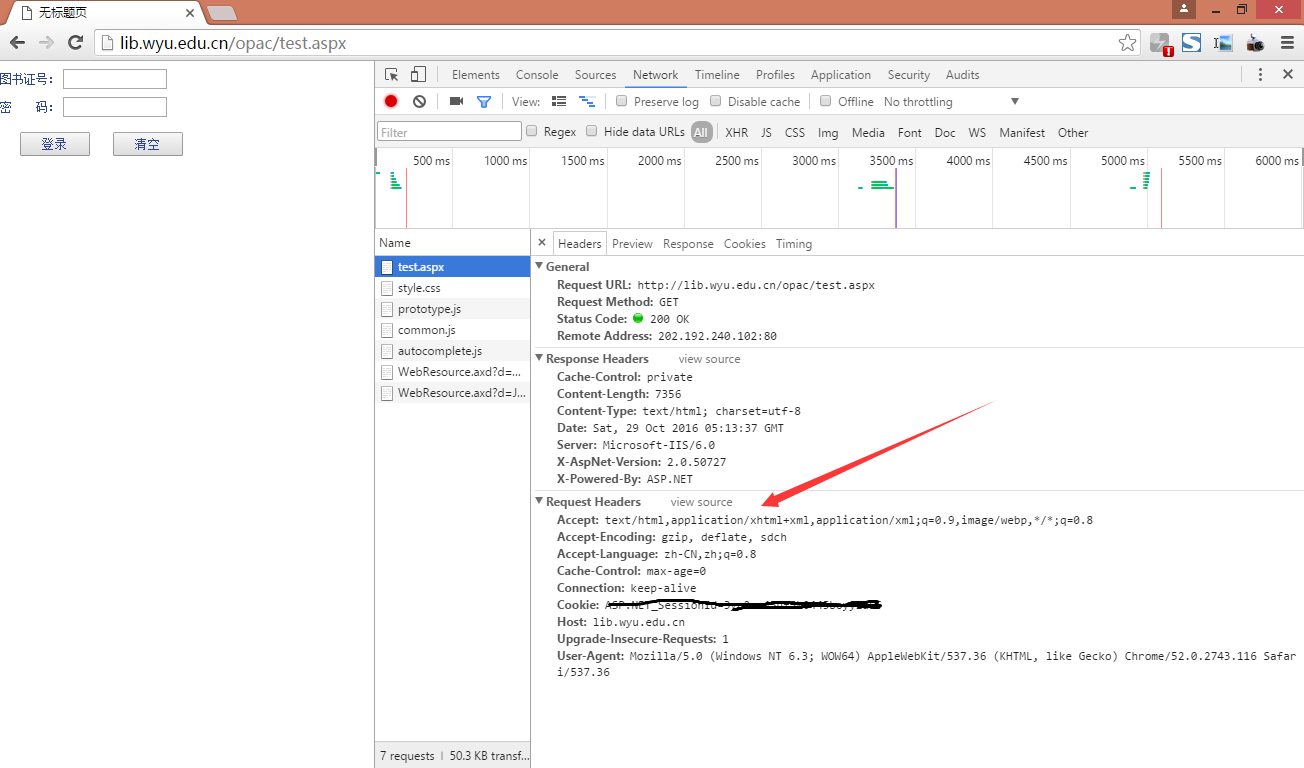Toggle the overview waterfall view icon

587,101
